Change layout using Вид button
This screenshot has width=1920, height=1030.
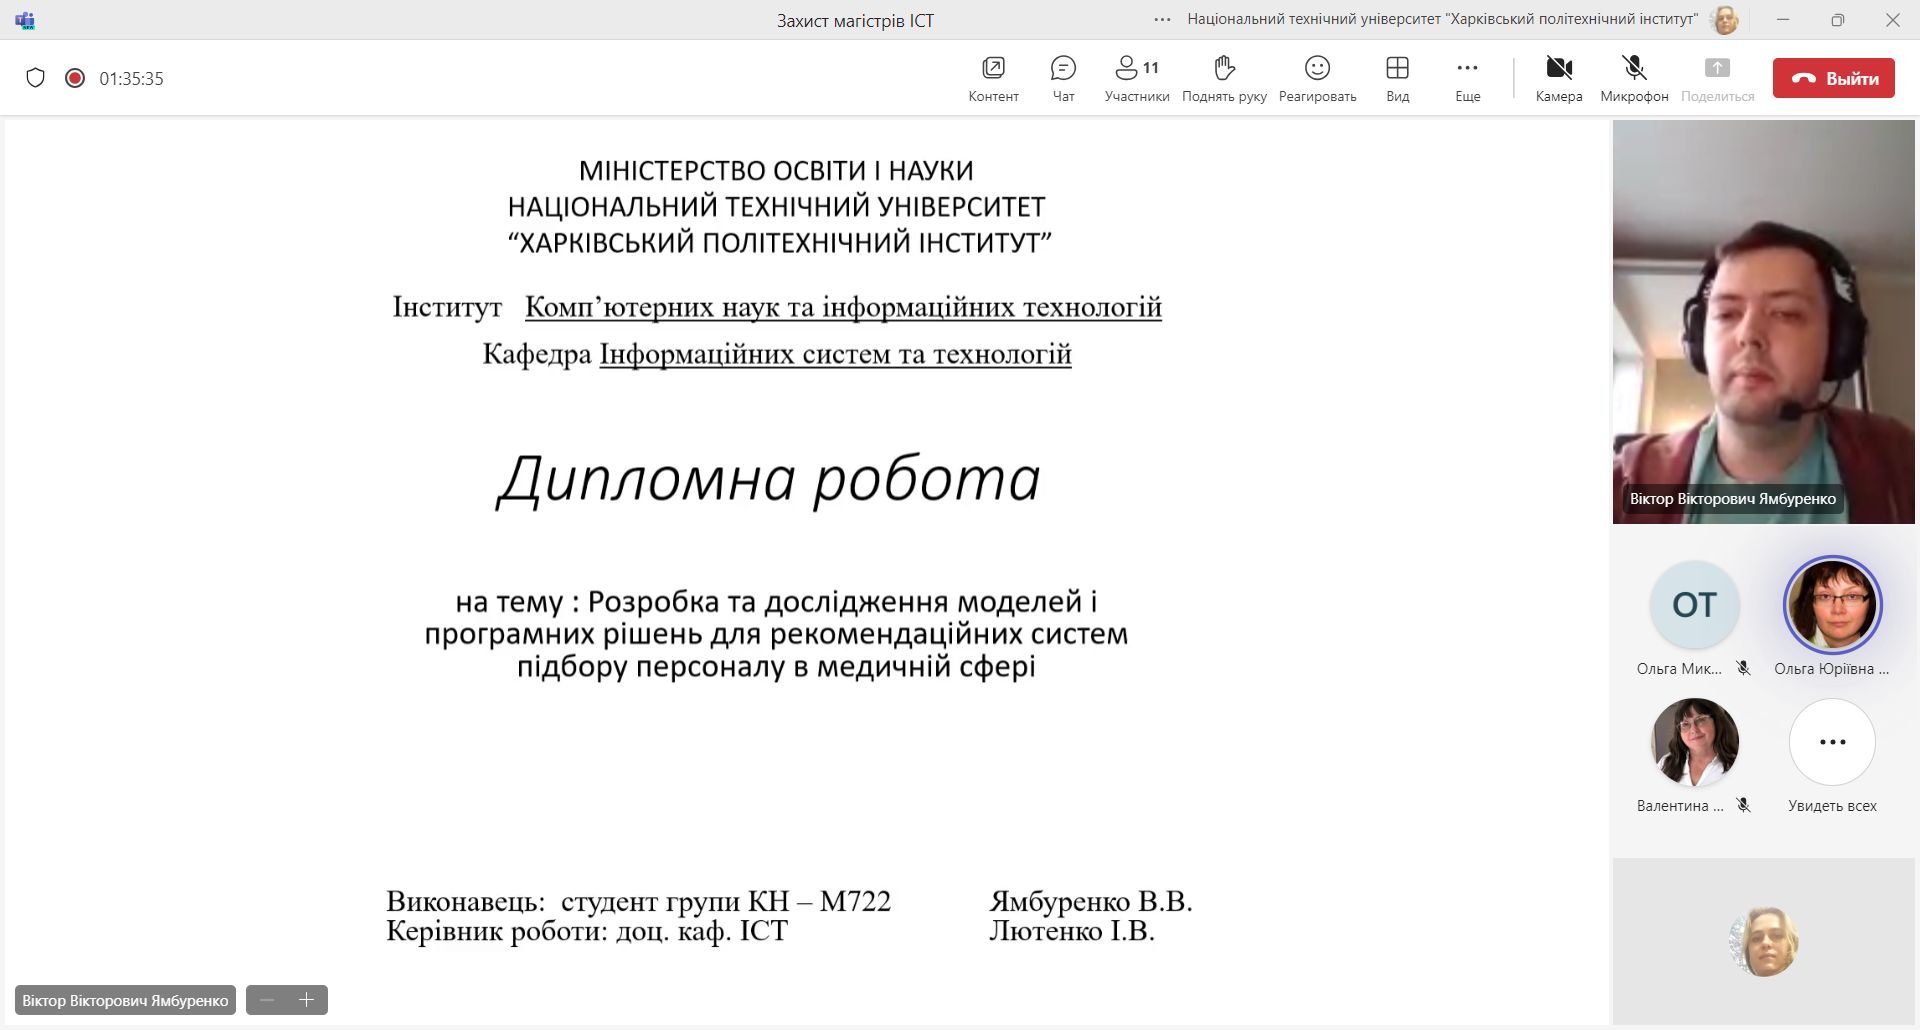point(1397,78)
